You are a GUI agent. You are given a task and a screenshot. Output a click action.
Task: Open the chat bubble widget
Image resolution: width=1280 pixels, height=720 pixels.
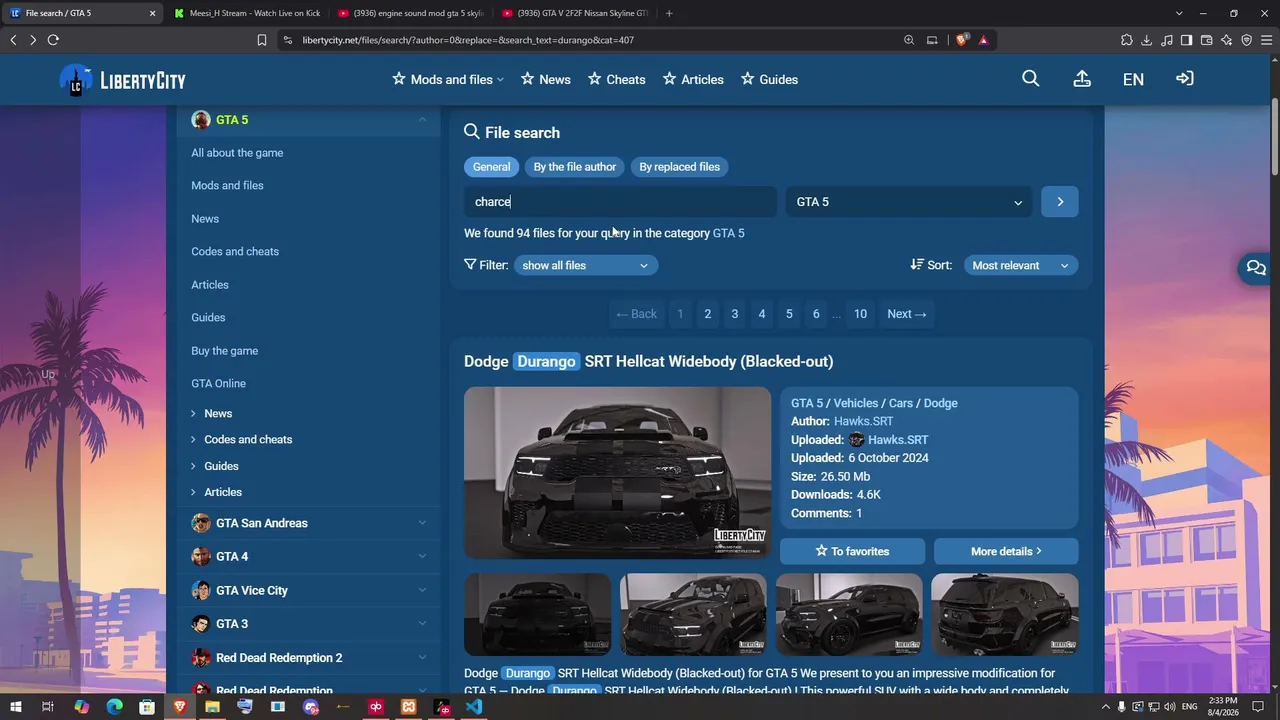tap(1256, 268)
